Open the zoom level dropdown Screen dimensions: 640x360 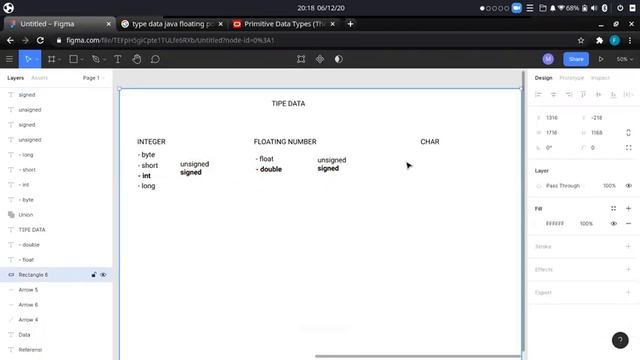click(x=624, y=59)
